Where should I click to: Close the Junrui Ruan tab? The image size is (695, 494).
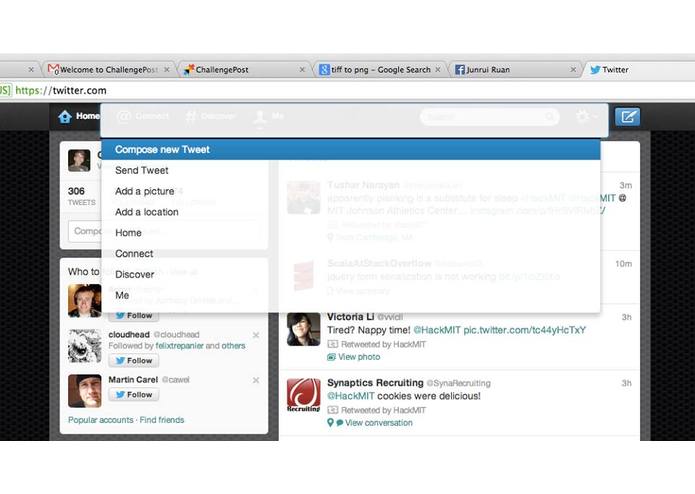click(x=573, y=70)
